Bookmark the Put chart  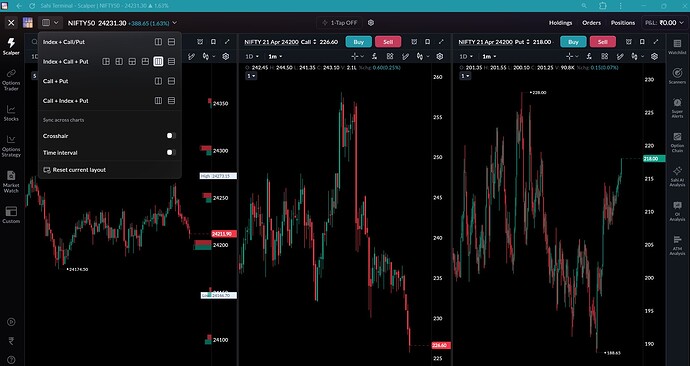click(642, 42)
